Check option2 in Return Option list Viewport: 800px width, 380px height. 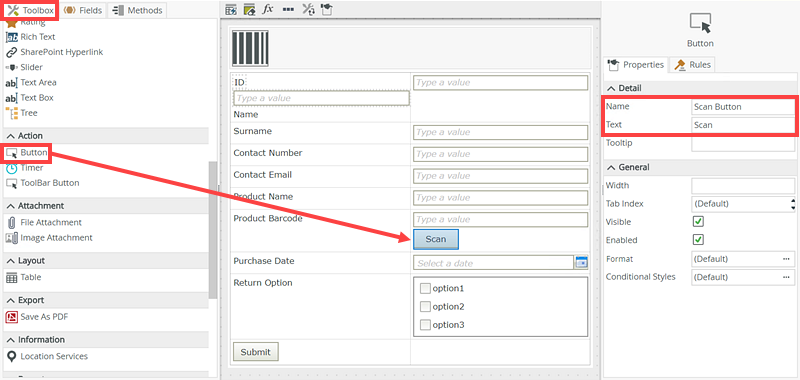point(425,307)
